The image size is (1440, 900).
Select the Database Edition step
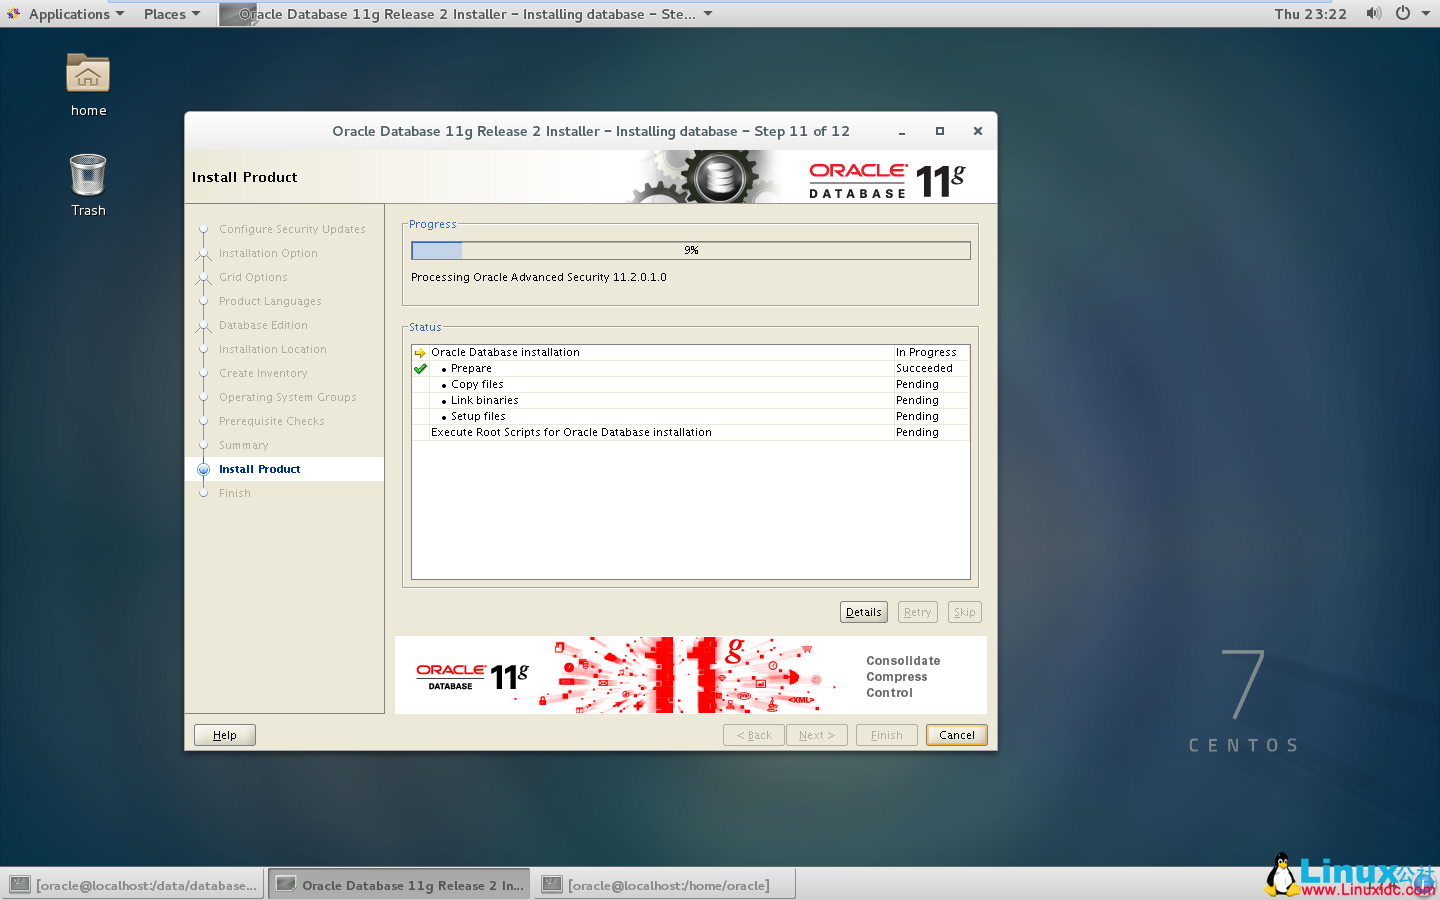click(263, 325)
